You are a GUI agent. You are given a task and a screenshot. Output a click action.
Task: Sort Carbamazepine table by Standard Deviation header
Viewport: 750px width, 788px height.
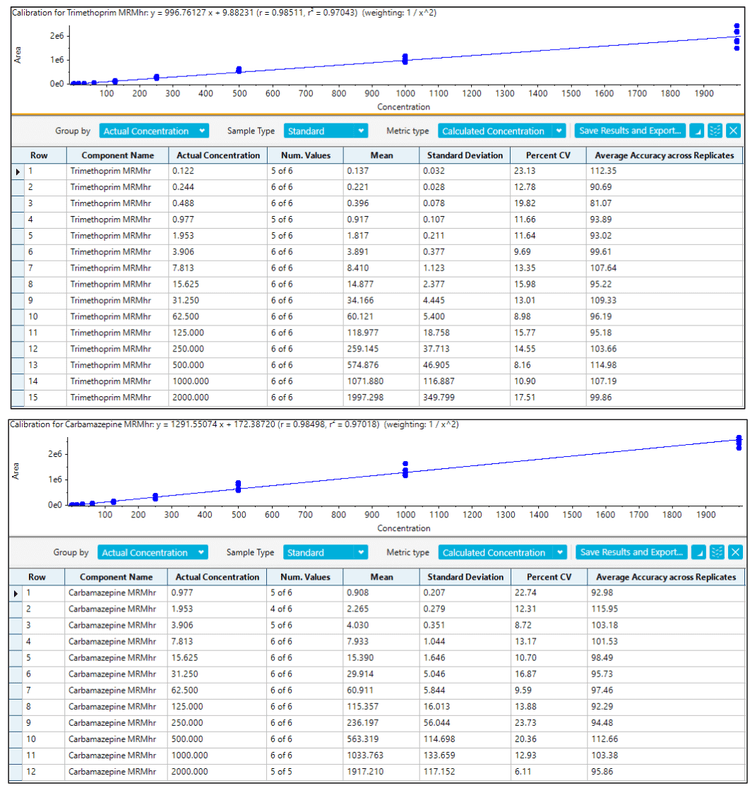465,577
